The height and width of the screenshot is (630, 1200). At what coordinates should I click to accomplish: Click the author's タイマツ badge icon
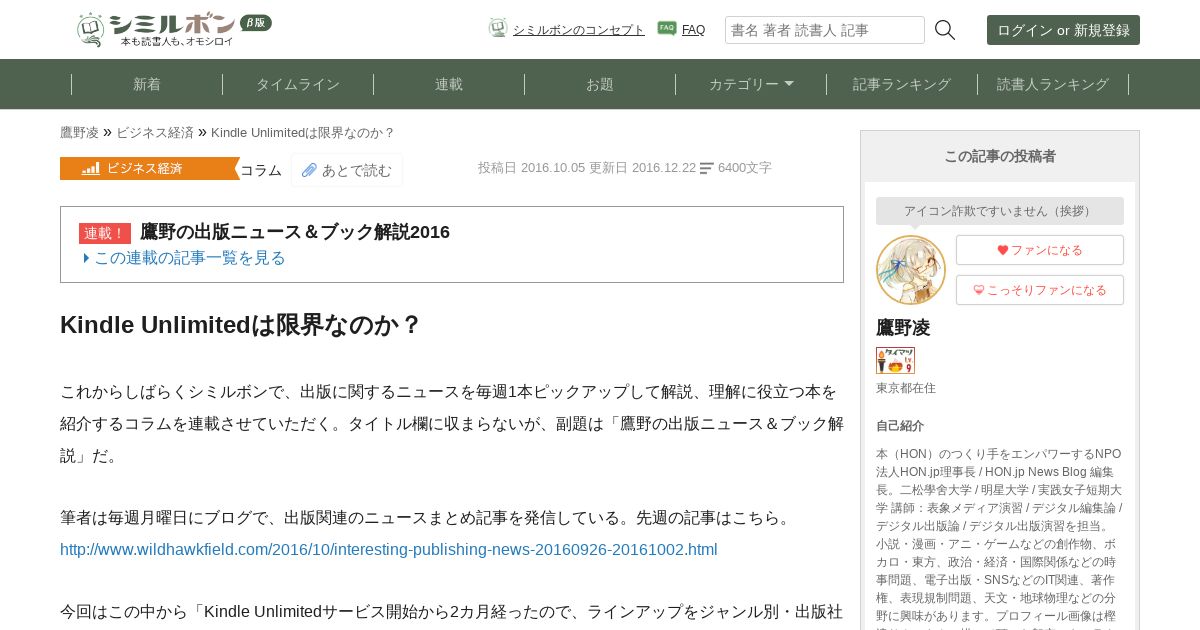[895, 360]
